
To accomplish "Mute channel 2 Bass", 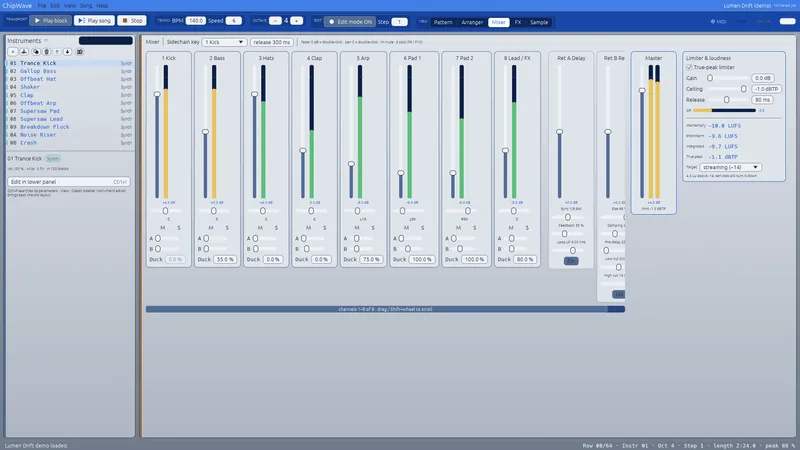I will [x=211, y=228].
